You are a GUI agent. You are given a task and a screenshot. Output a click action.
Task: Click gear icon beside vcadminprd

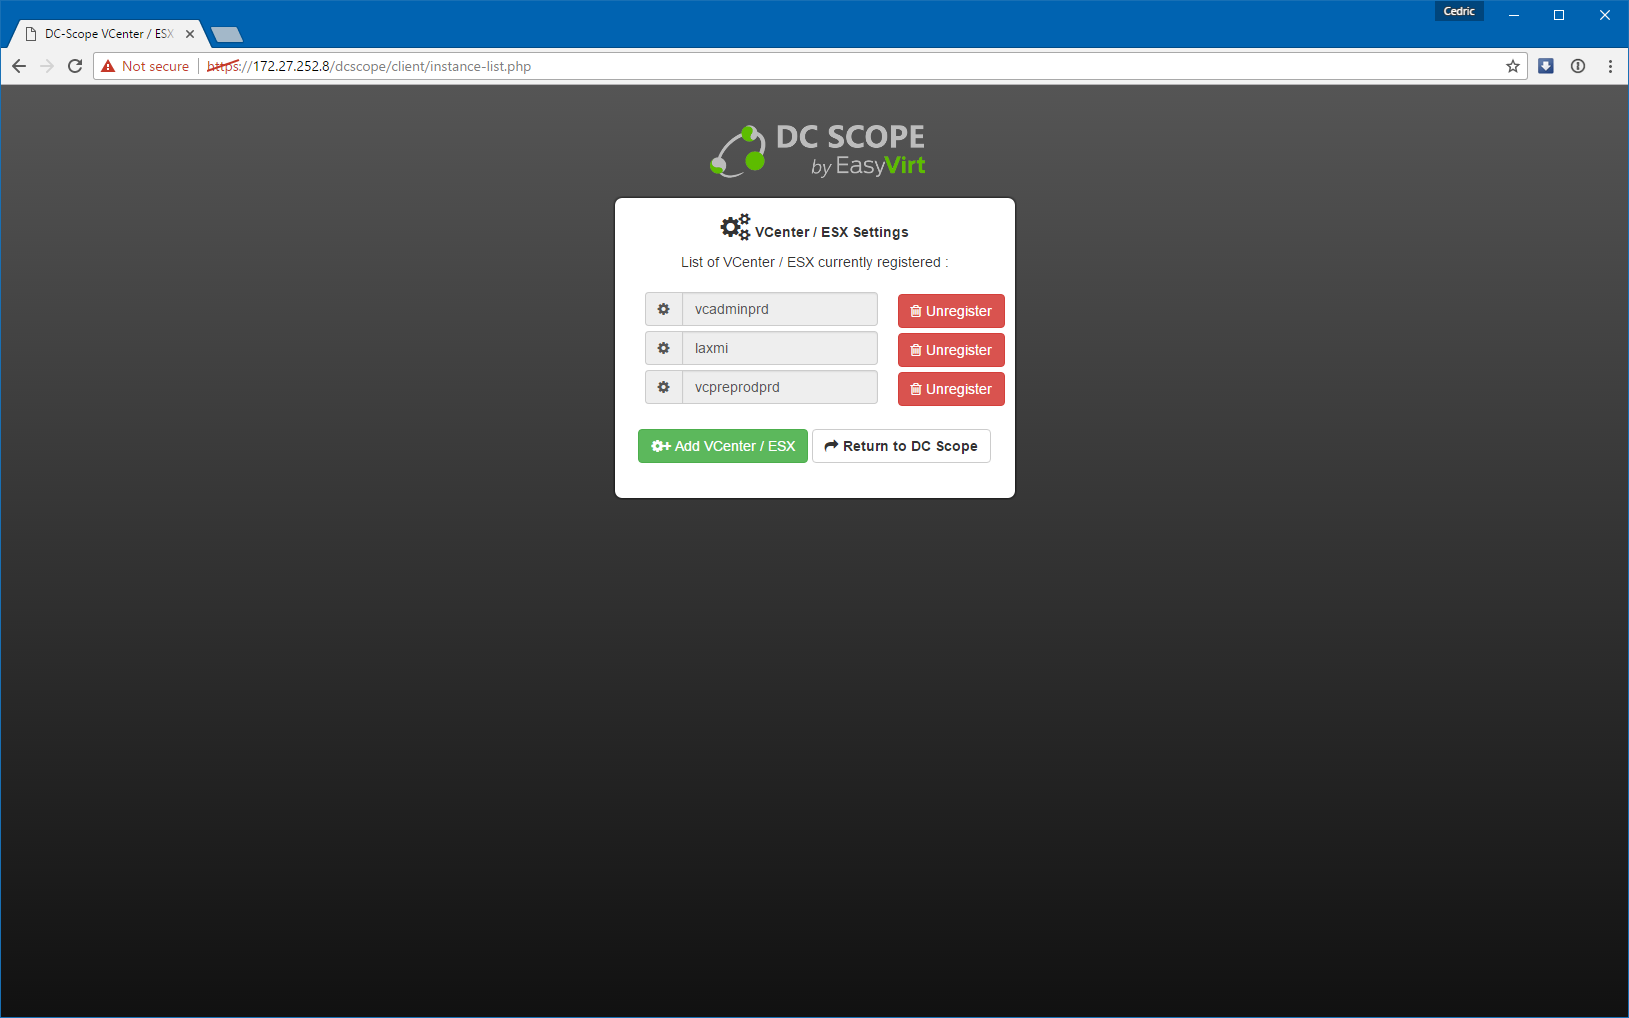tap(663, 310)
